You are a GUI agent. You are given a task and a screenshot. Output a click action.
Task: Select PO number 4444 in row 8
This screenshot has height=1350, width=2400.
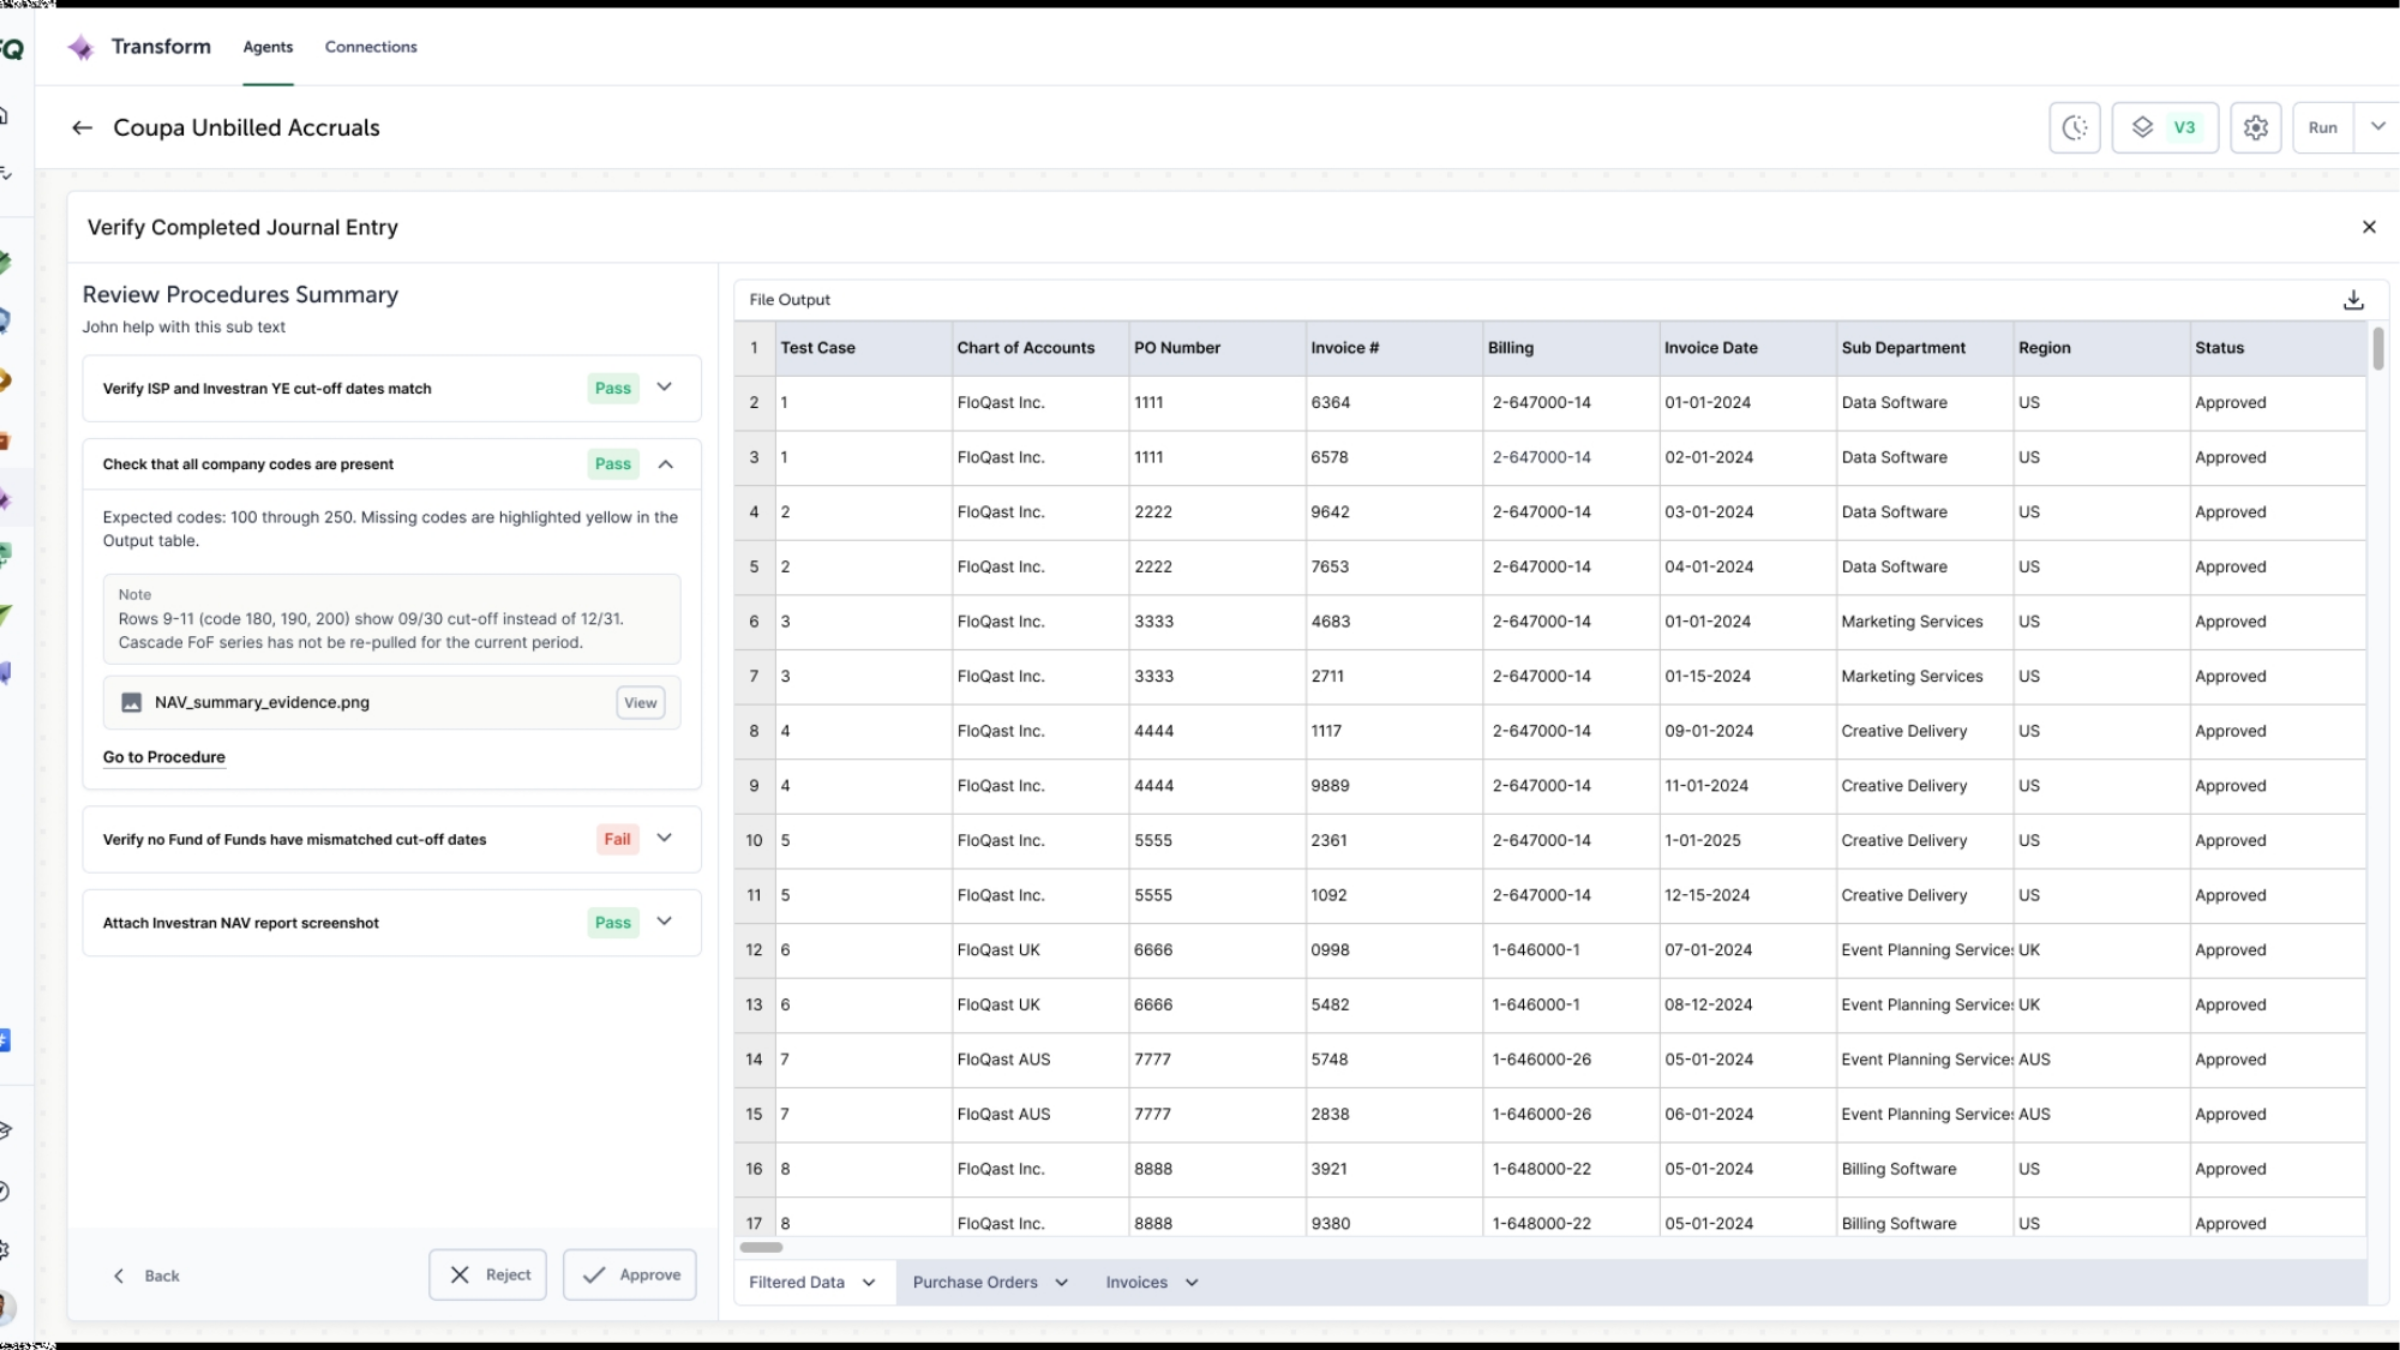1217,731
